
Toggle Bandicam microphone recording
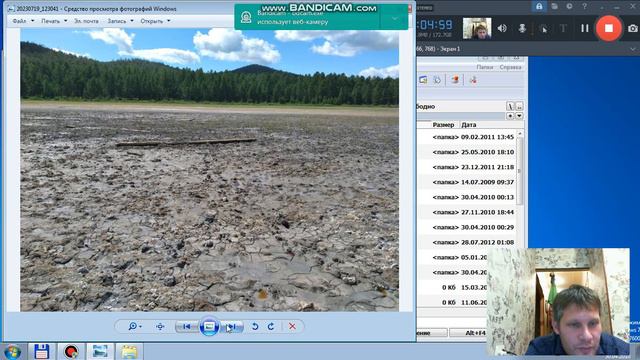[522, 28]
